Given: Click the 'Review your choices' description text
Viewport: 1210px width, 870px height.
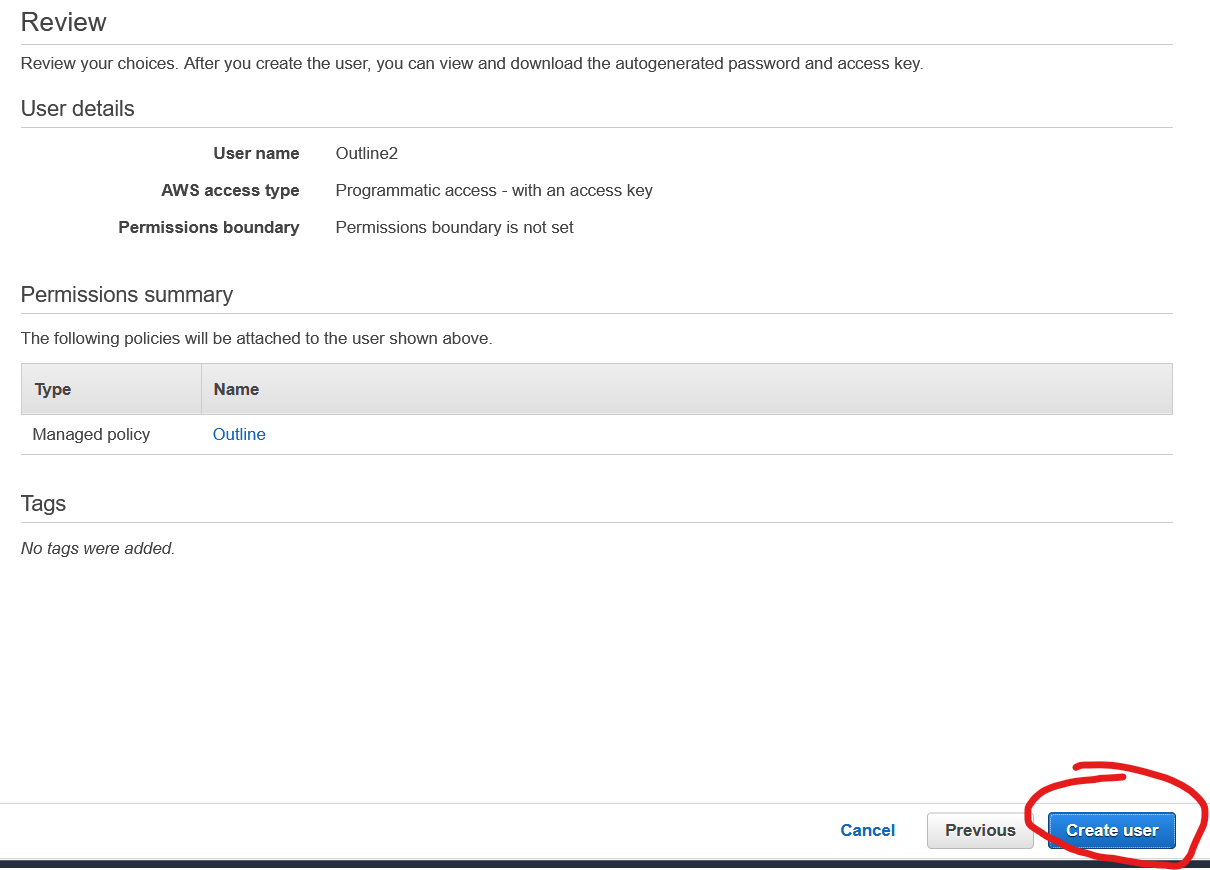Looking at the screenshot, I should pos(471,63).
